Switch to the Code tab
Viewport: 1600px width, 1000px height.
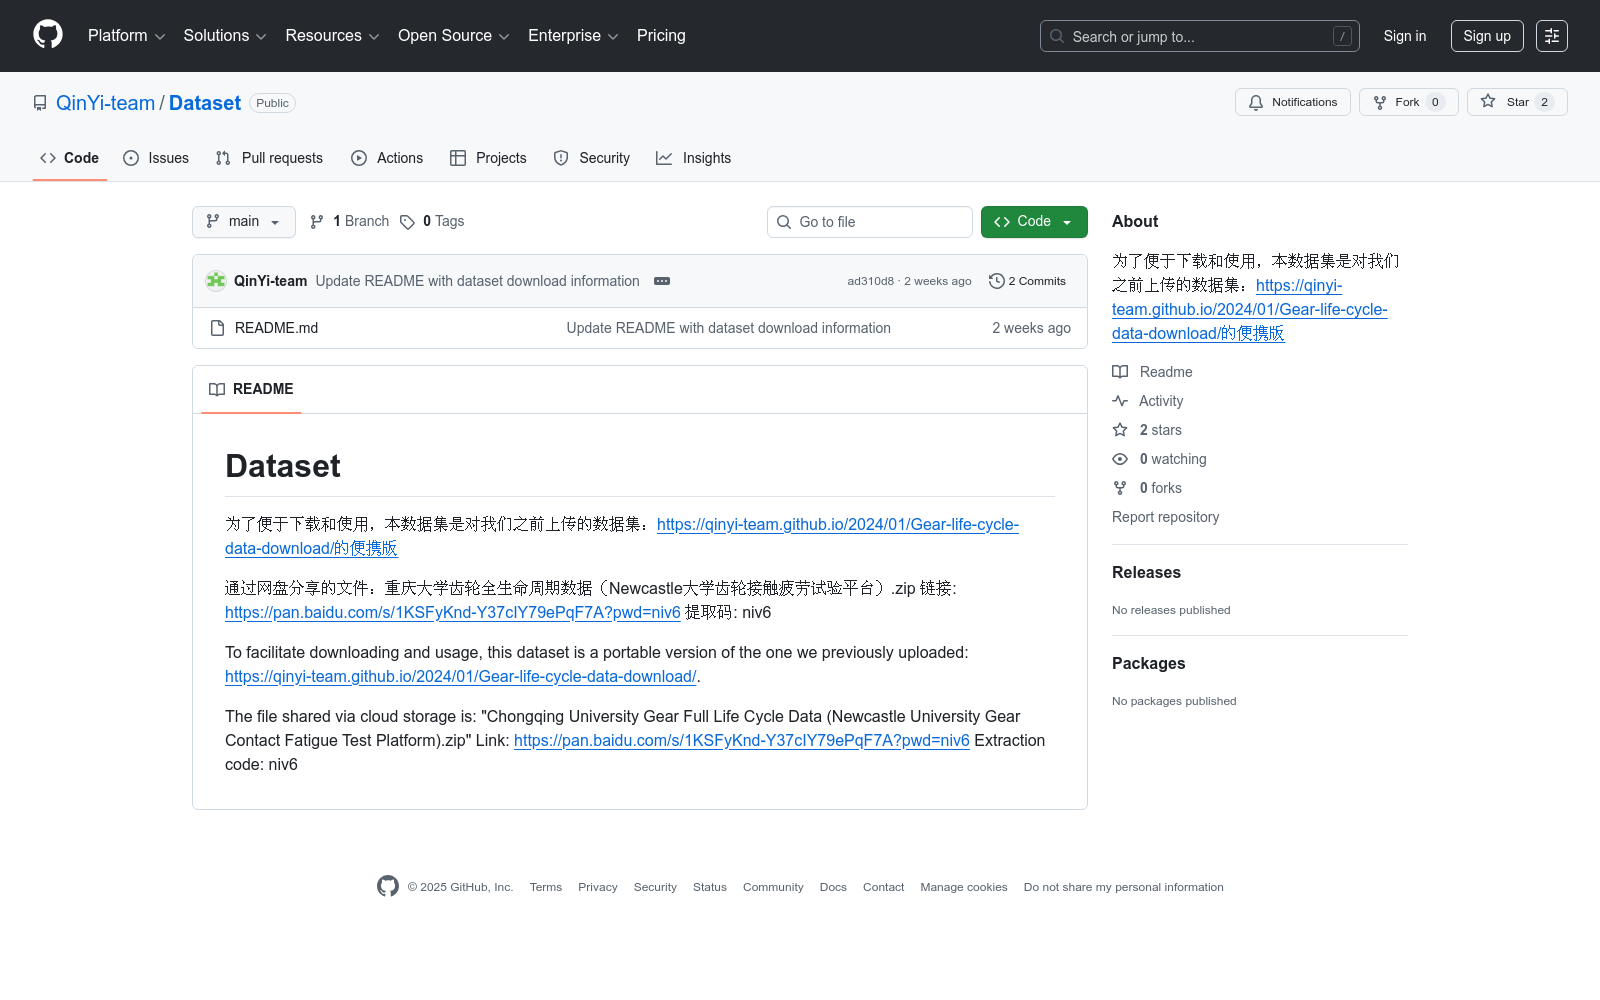point(70,158)
